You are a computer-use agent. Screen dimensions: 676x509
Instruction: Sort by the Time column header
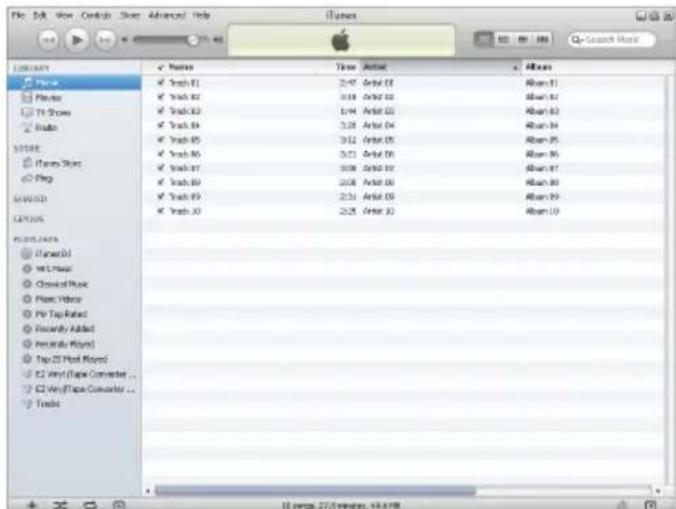(x=345, y=67)
